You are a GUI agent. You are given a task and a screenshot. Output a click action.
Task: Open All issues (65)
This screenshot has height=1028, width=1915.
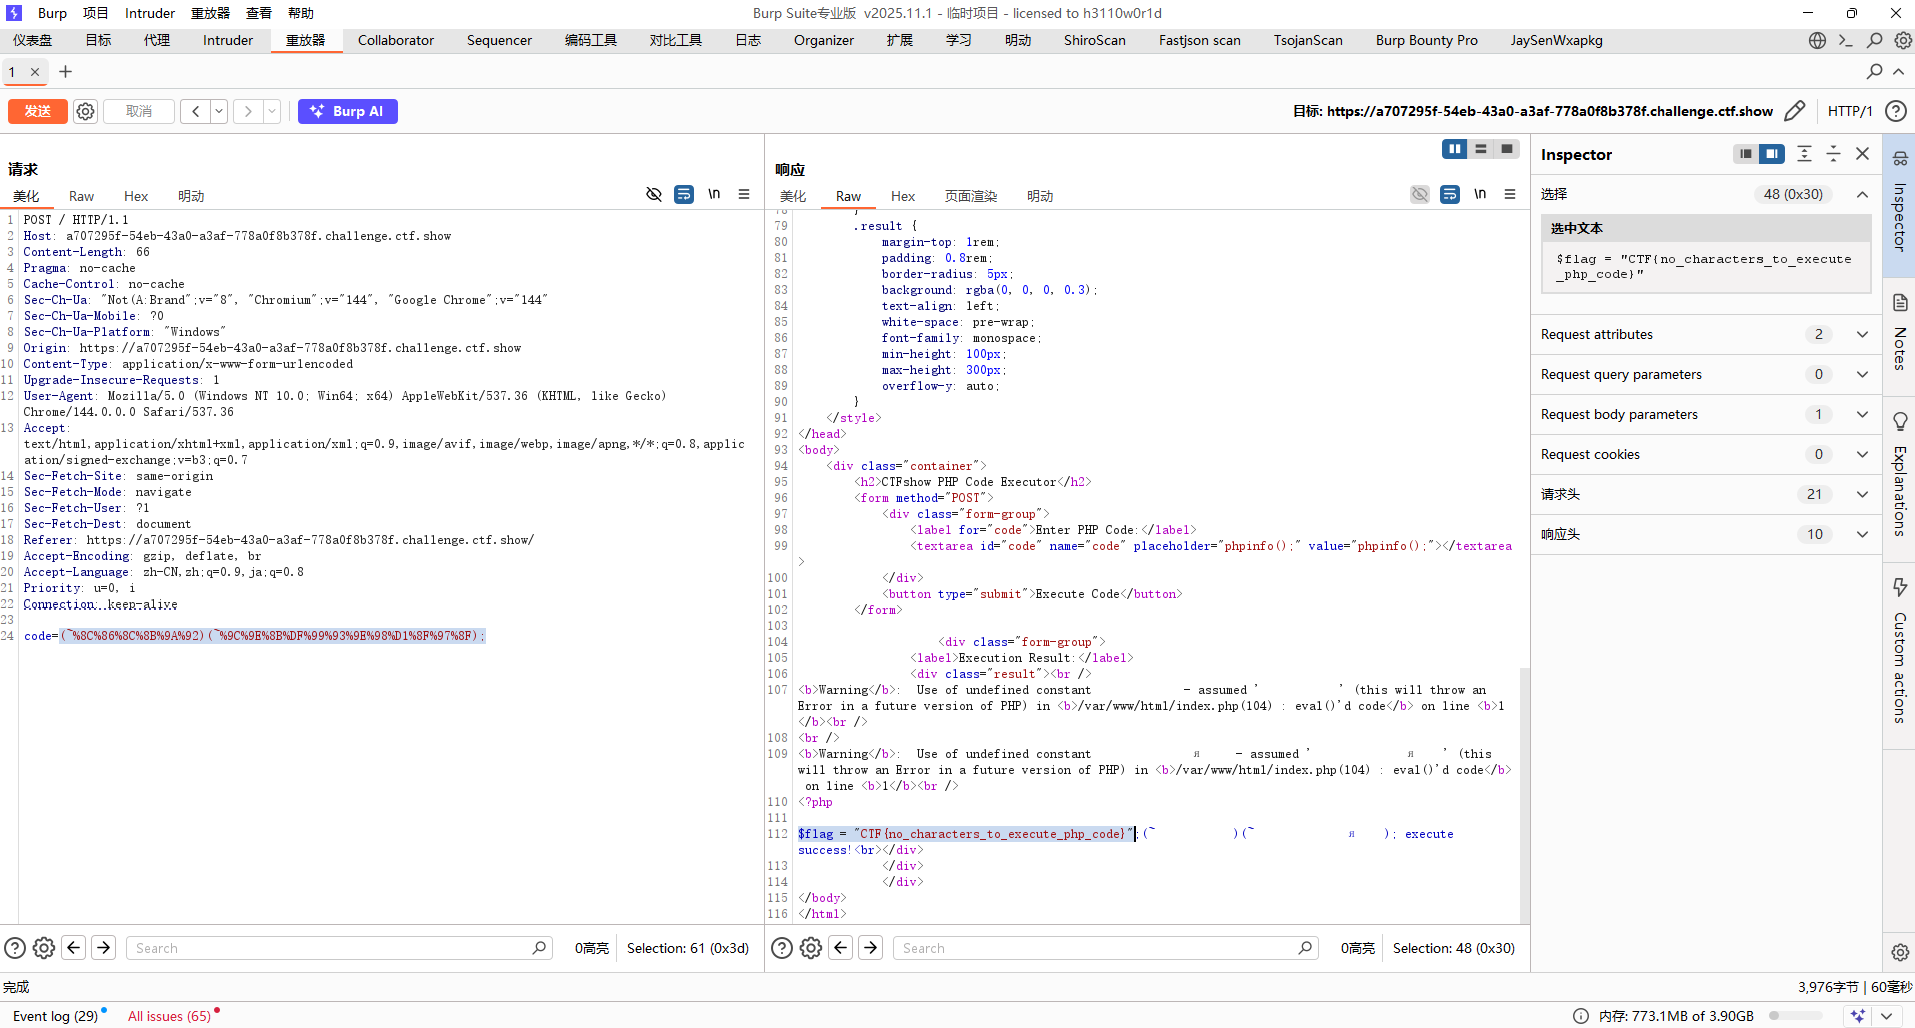tap(170, 1016)
